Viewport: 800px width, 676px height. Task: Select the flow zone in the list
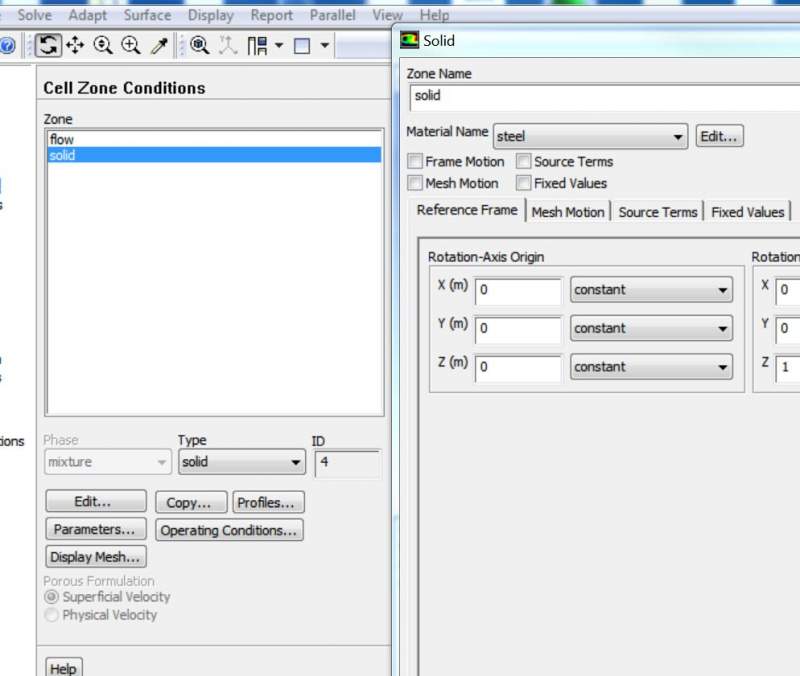pyautogui.click(x=214, y=139)
